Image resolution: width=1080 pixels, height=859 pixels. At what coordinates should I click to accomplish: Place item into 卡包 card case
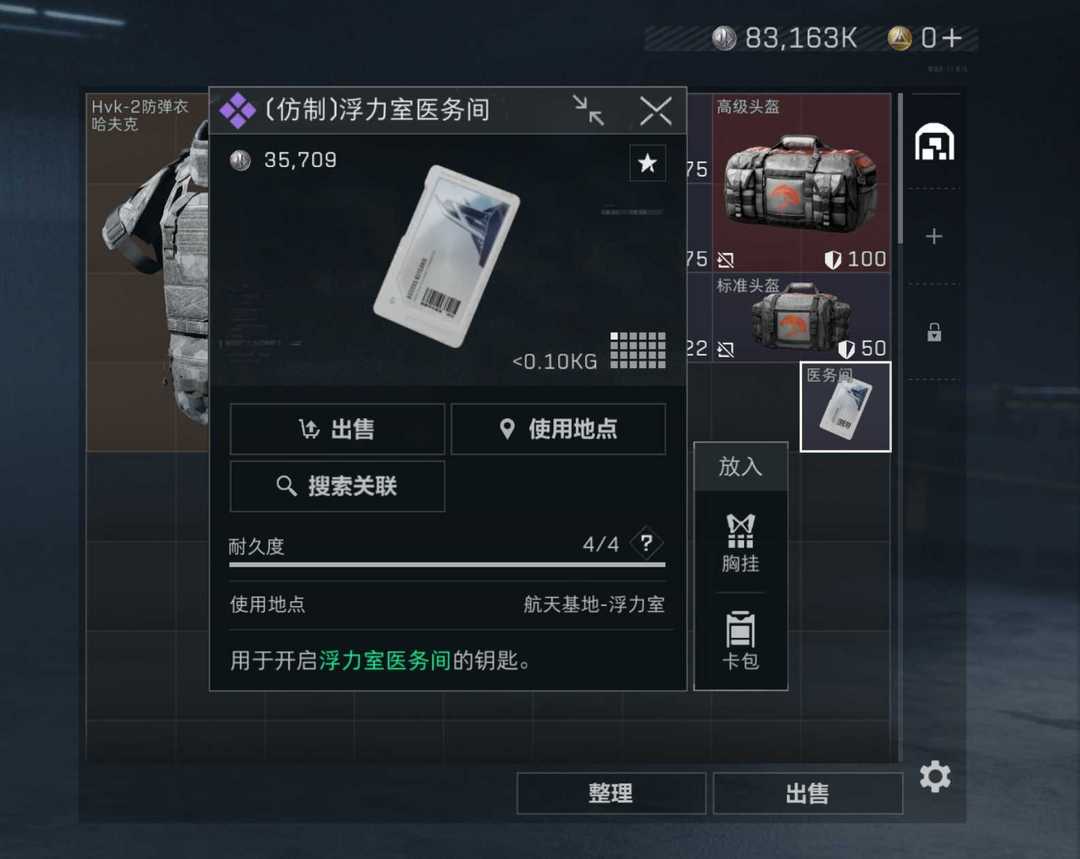pos(740,640)
